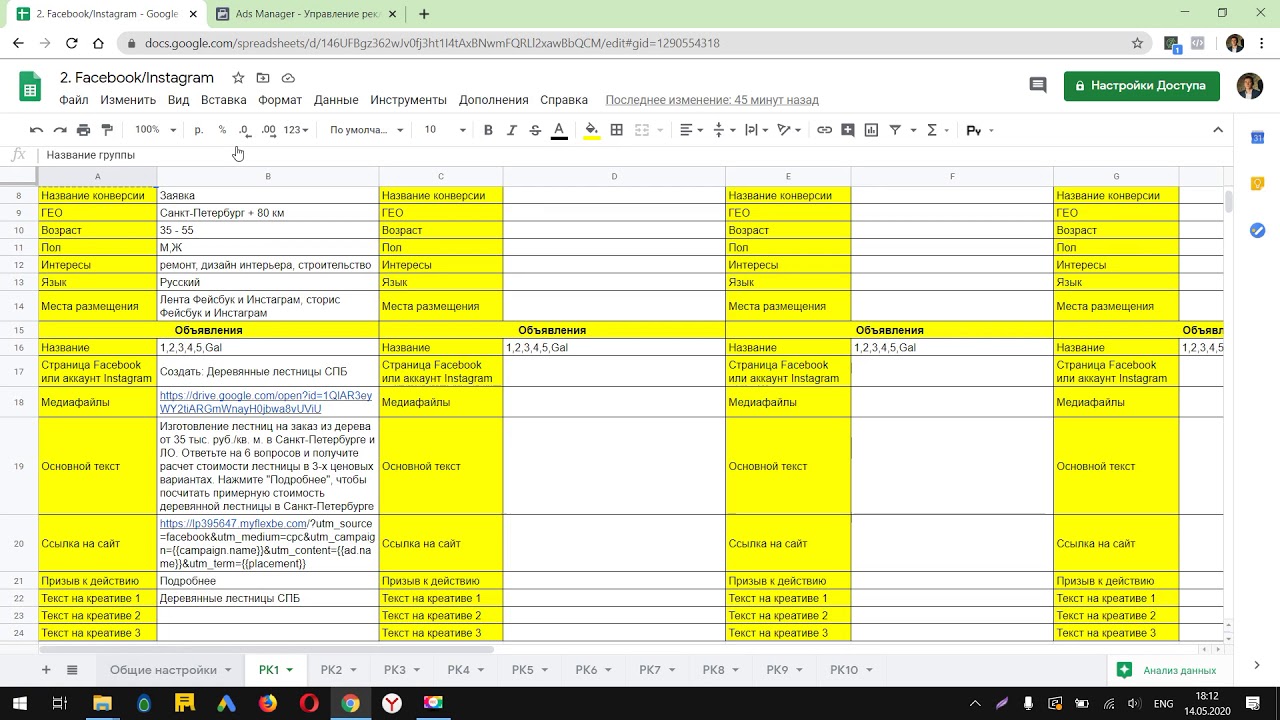The width and height of the screenshot is (1280, 720).
Task: Insert a link using the chain icon
Action: tap(824, 130)
